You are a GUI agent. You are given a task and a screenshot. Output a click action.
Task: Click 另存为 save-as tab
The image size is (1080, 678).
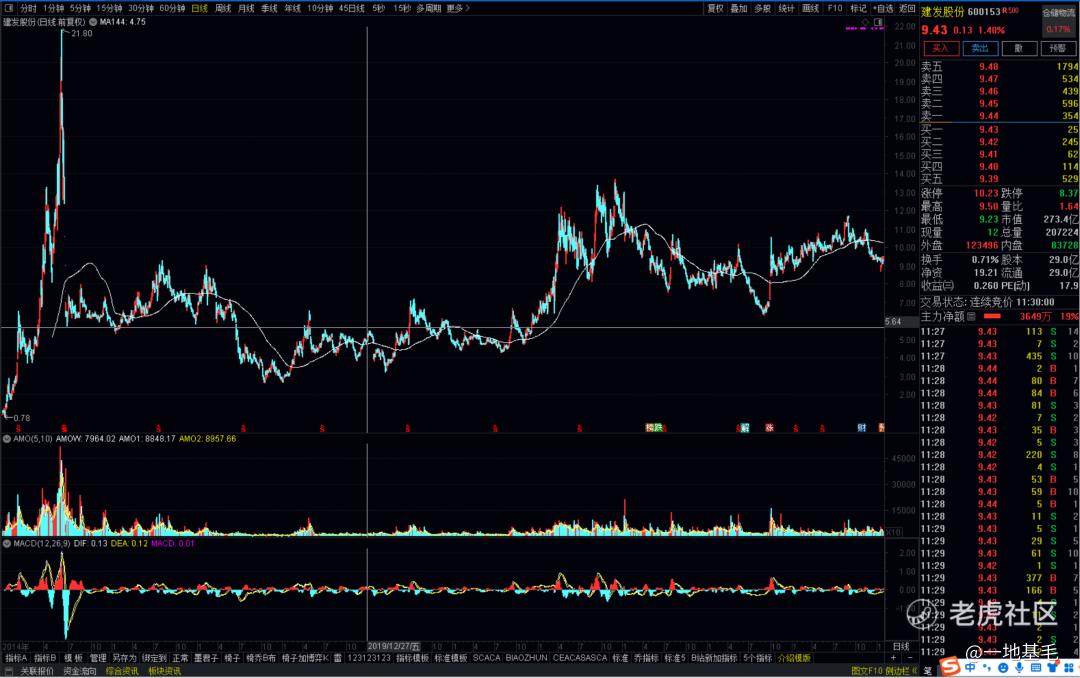tap(125, 658)
